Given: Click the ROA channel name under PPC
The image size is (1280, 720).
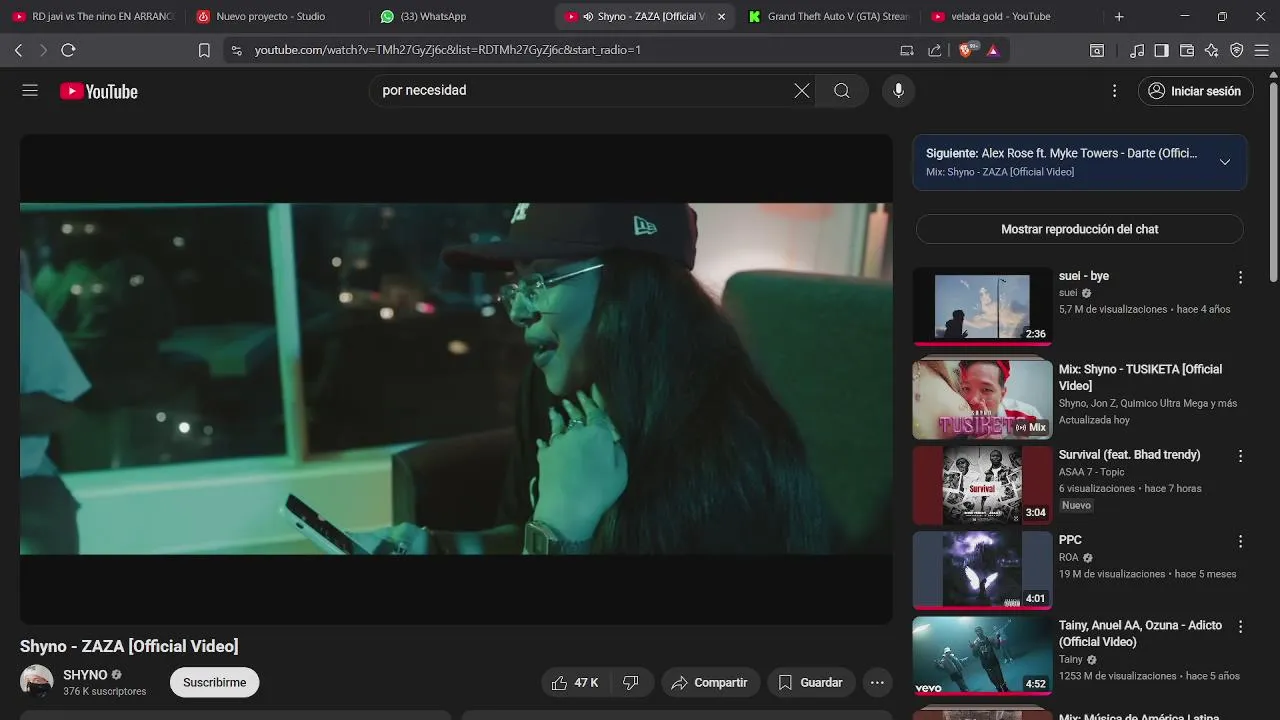Looking at the screenshot, I should coord(1069,557).
